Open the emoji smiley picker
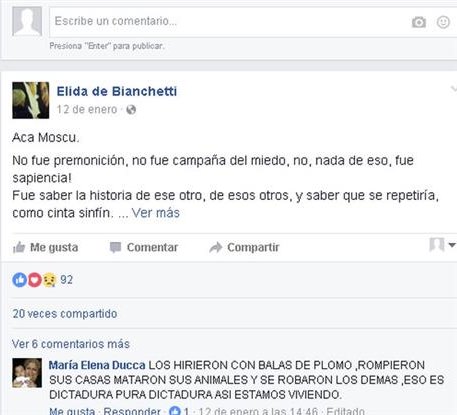The height and width of the screenshot is (415, 457). [x=443, y=22]
